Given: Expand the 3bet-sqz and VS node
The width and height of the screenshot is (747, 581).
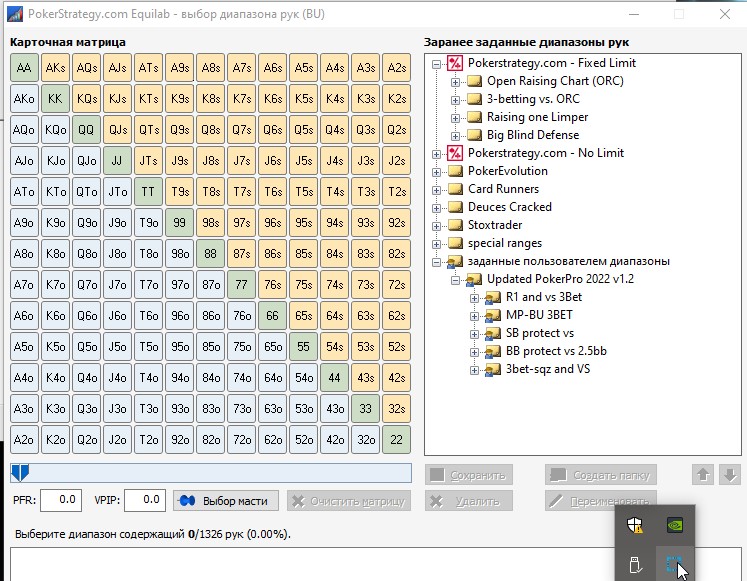Looking at the screenshot, I should [474, 370].
